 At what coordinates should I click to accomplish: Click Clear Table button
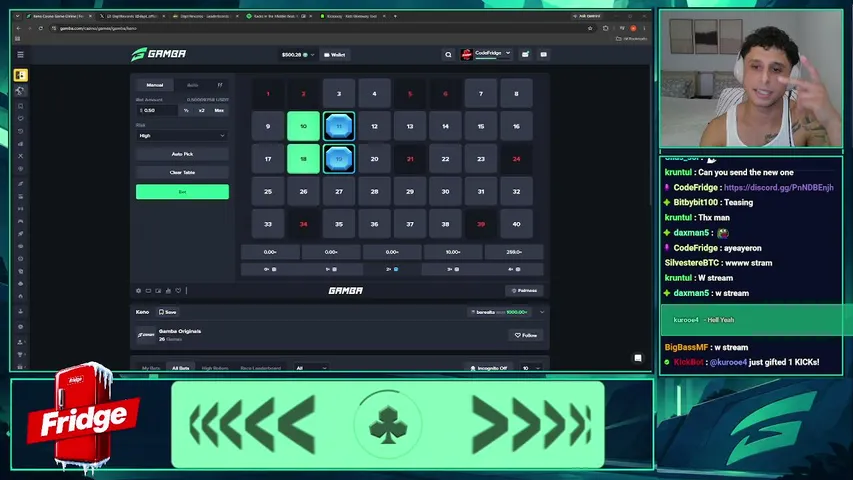(x=182, y=173)
